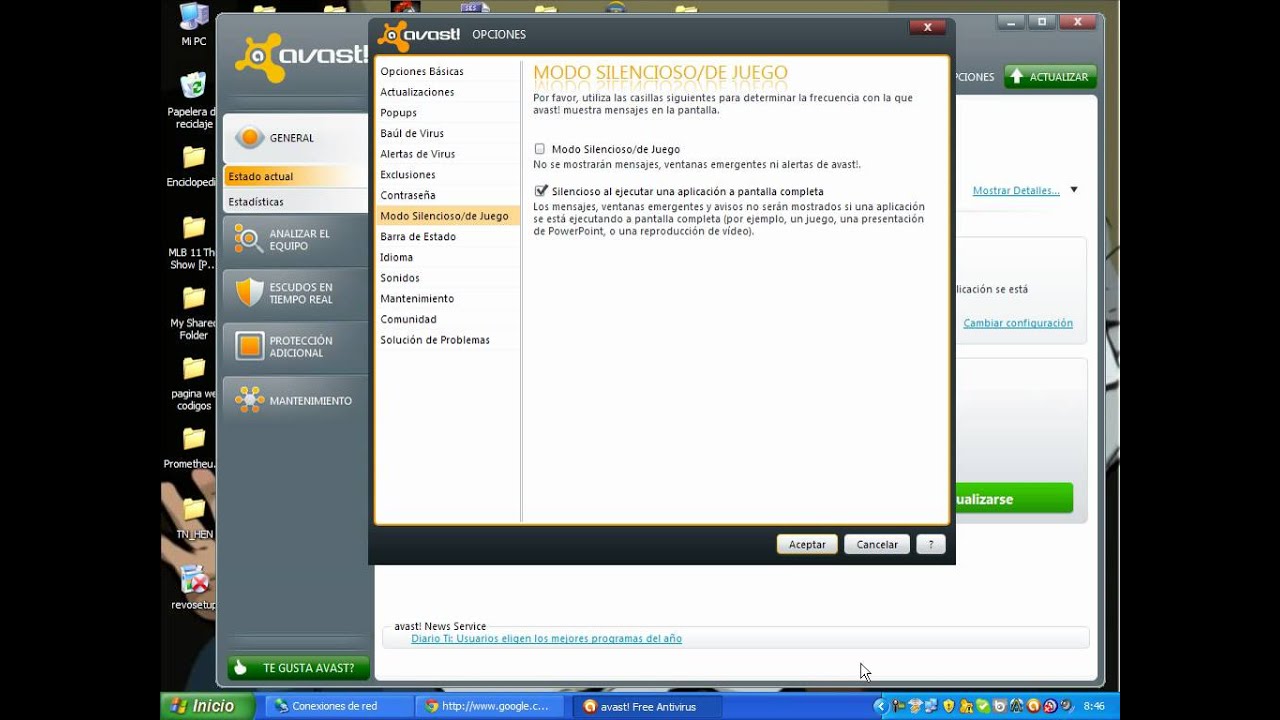1280x720 pixels.
Task: Open Estado actual tab in main window
Action: [x=296, y=176]
